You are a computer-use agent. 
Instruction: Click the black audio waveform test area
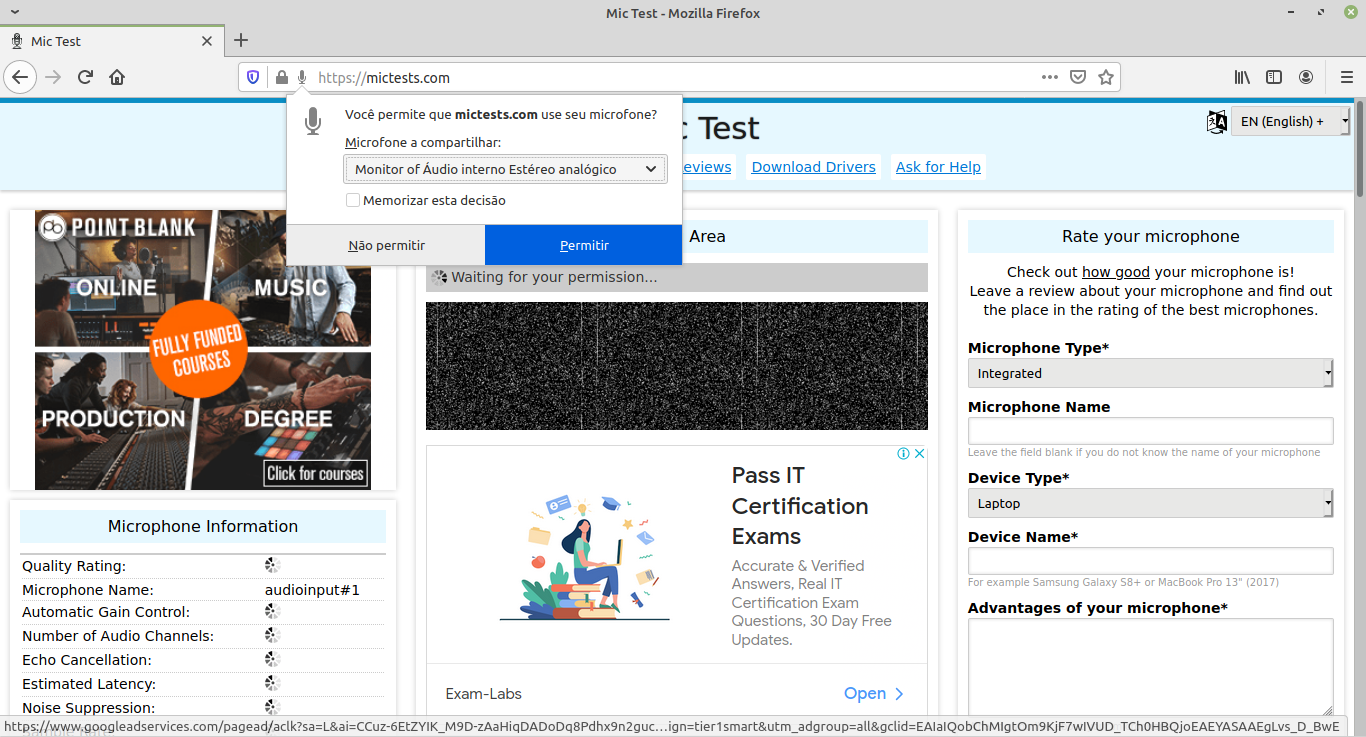pyautogui.click(x=677, y=366)
